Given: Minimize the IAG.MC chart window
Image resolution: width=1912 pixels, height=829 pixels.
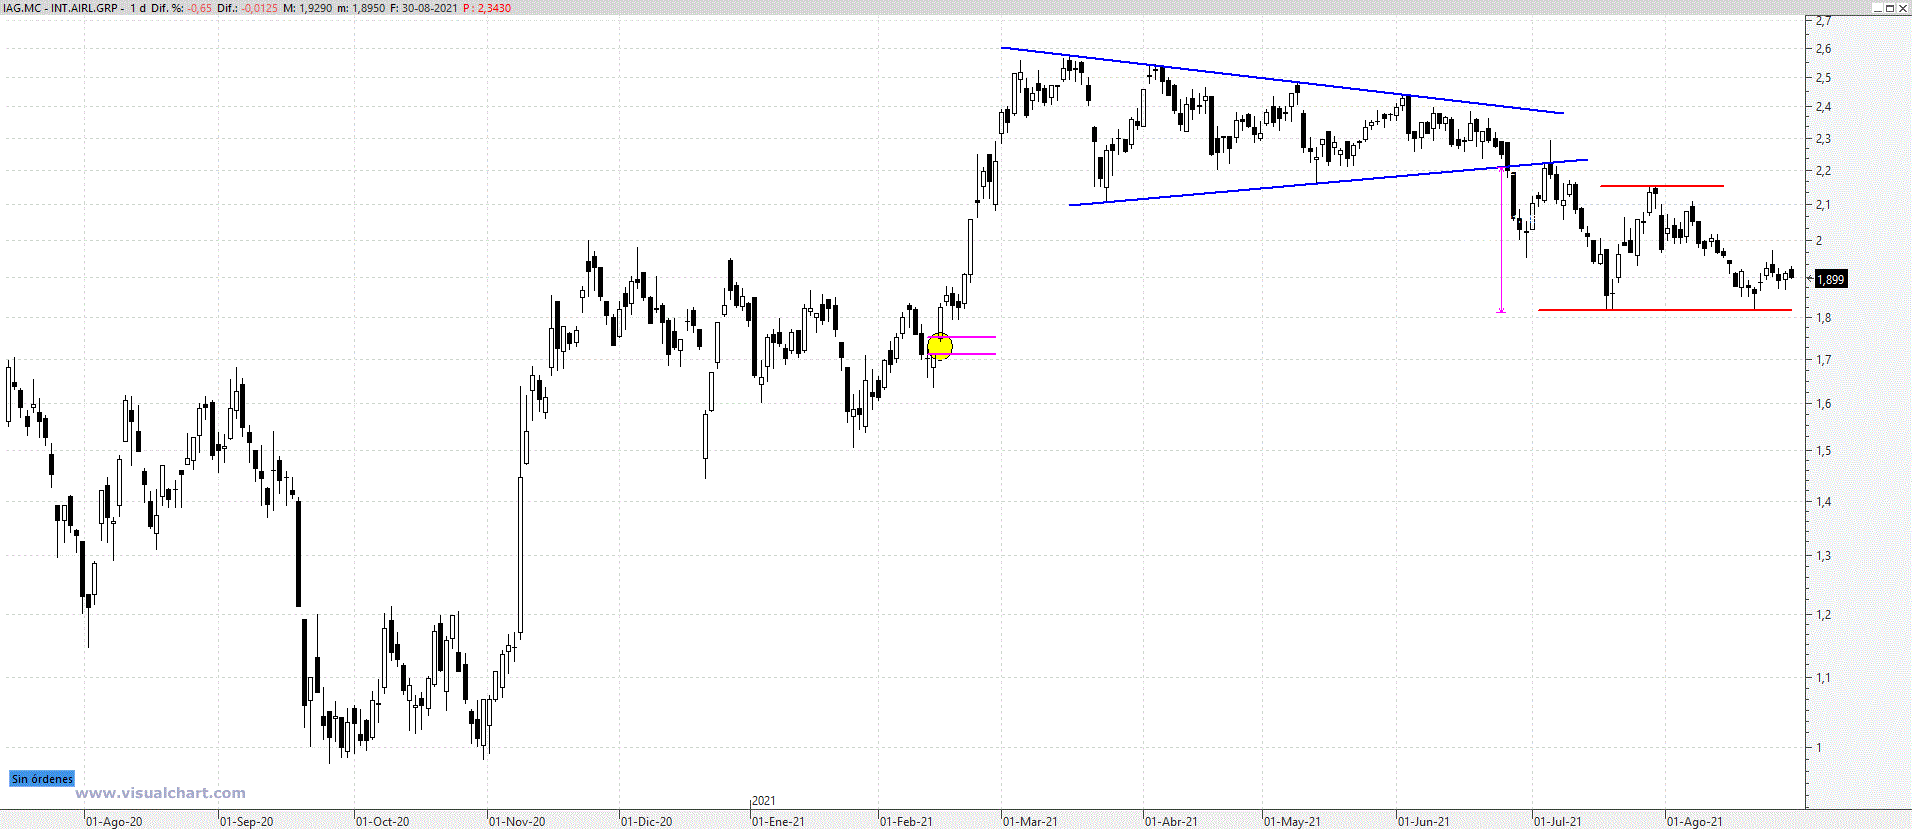Looking at the screenshot, I should click(x=1877, y=7).
